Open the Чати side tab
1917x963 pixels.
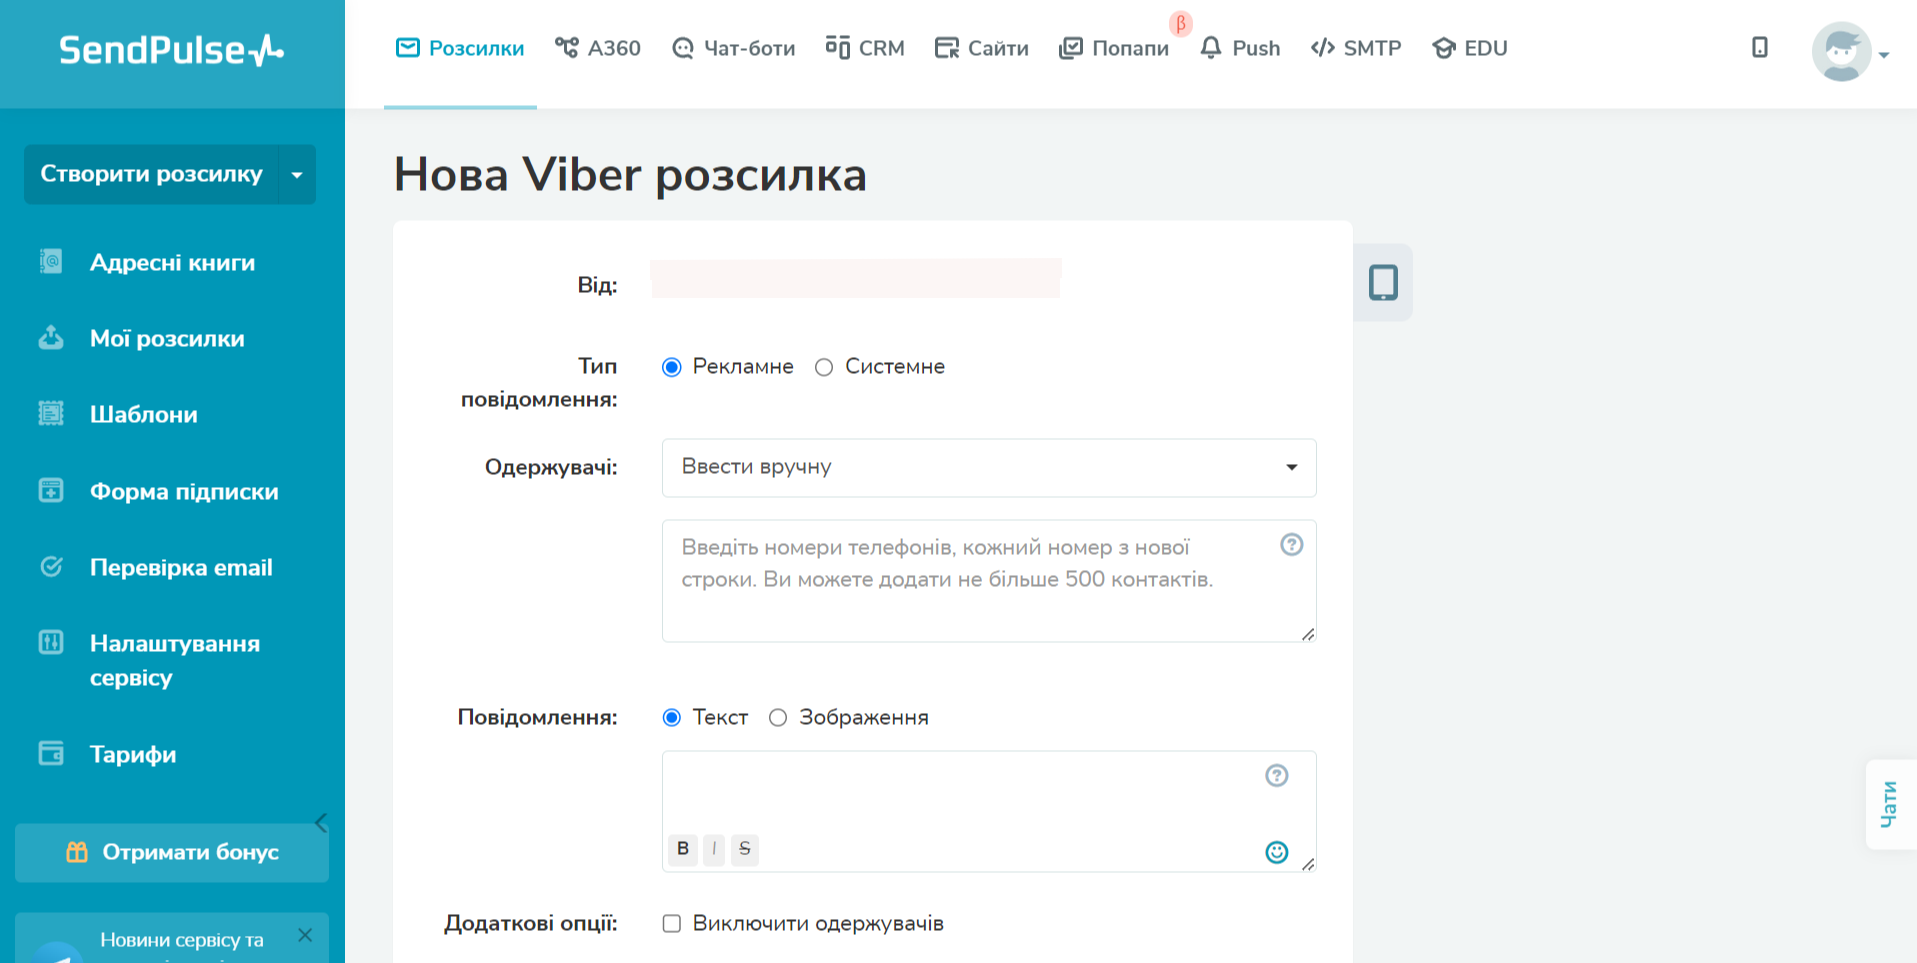click(x=1890, y=804)
